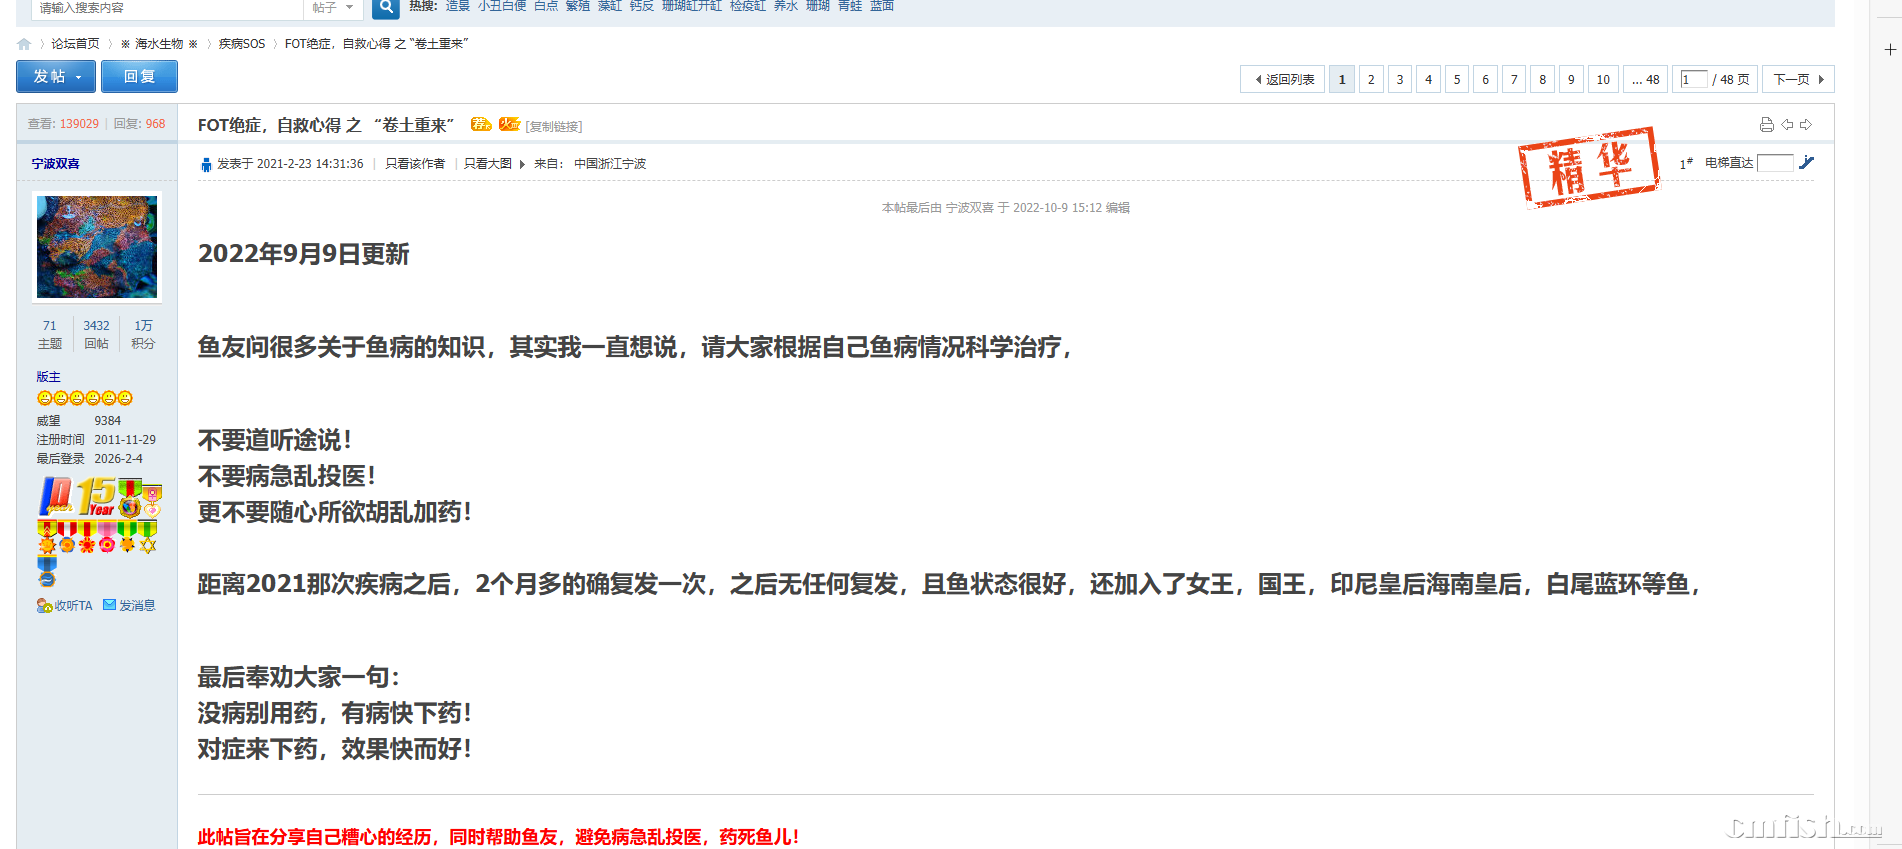
Task: Click the 回复 reply button
Action: [139, 77]
